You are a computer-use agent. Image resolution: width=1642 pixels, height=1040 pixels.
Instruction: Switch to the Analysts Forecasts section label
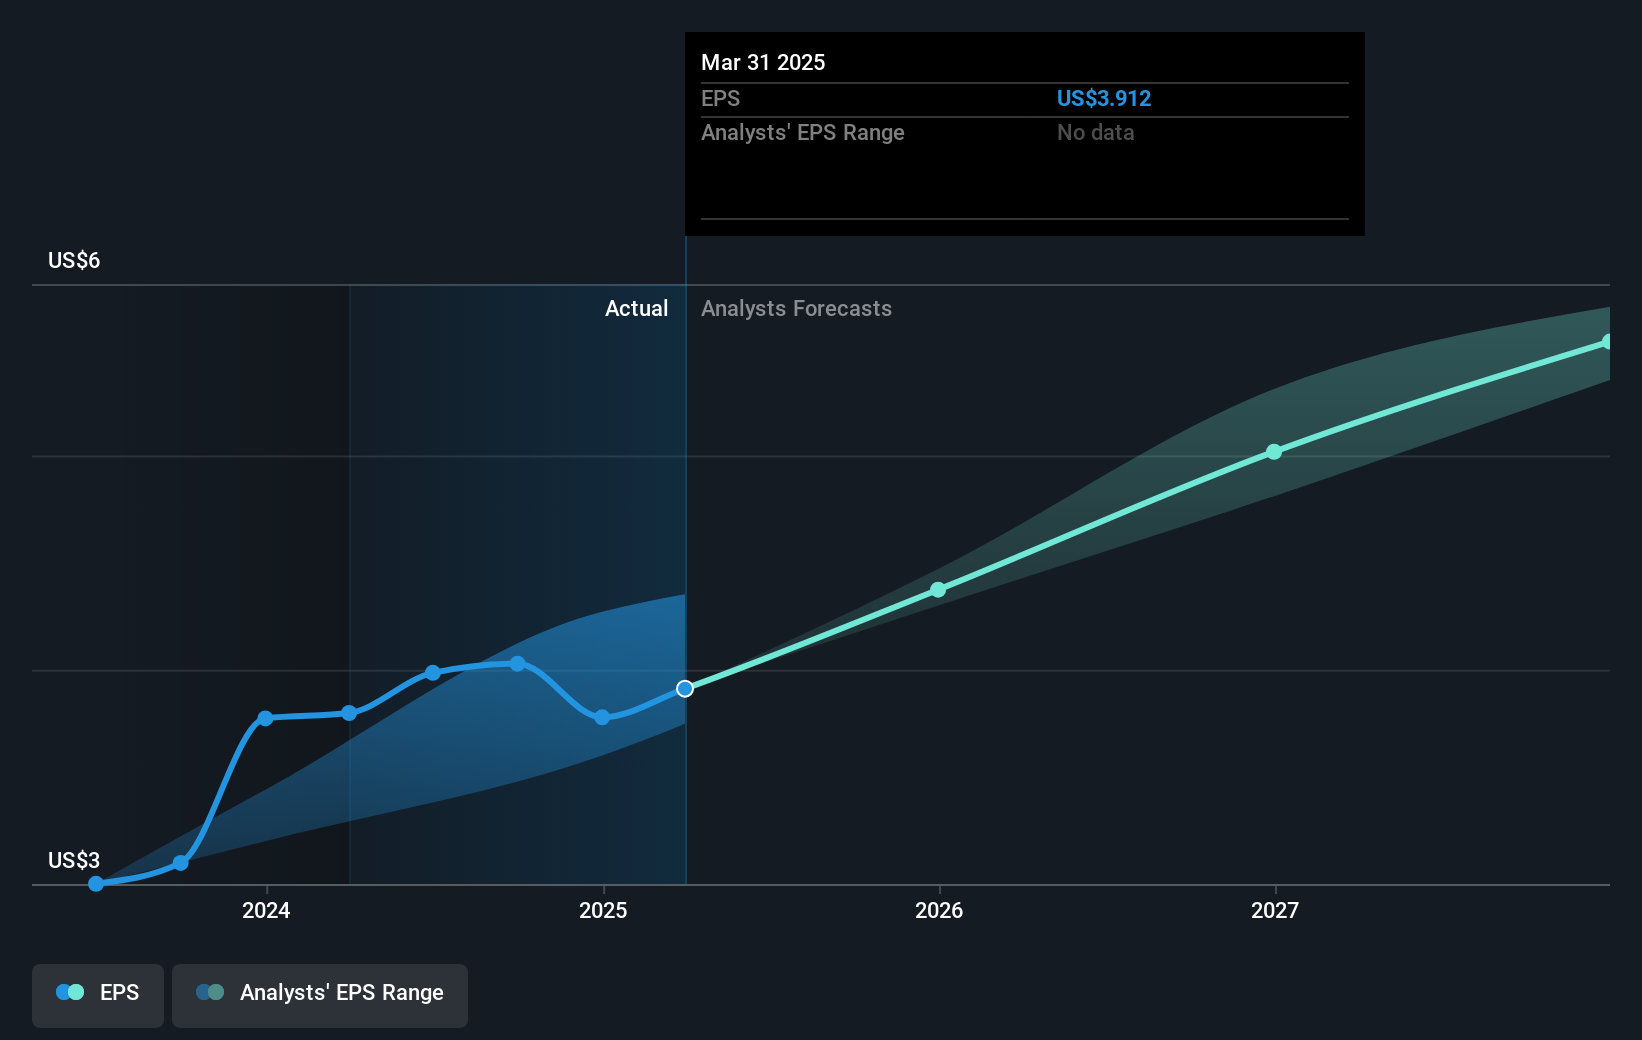point(796,308)
